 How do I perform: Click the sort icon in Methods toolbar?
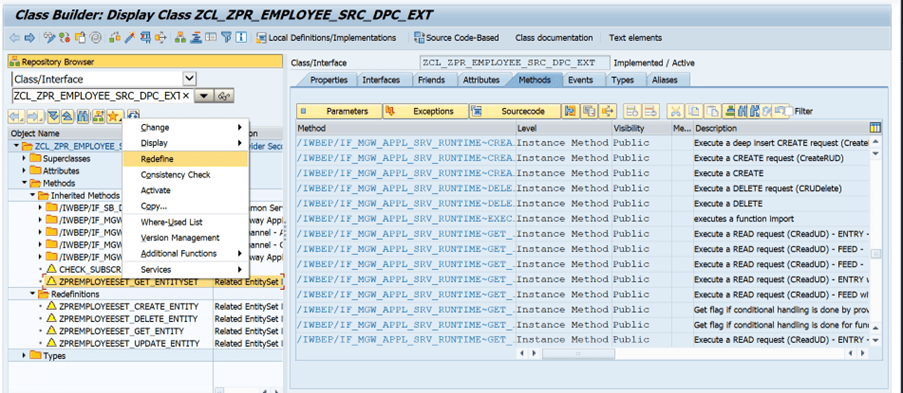point(729,111)
